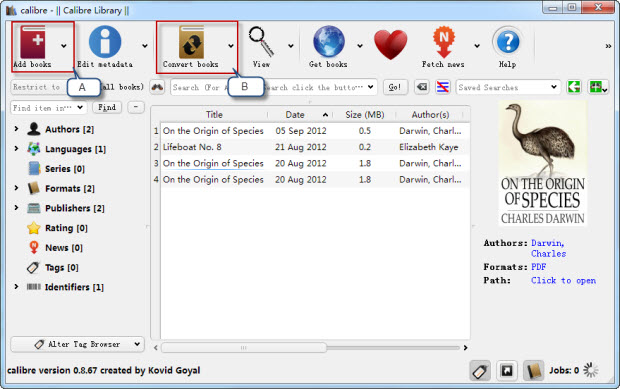
Task: Expand the Authors [2] tree node
Action: (x=16, y=129)
